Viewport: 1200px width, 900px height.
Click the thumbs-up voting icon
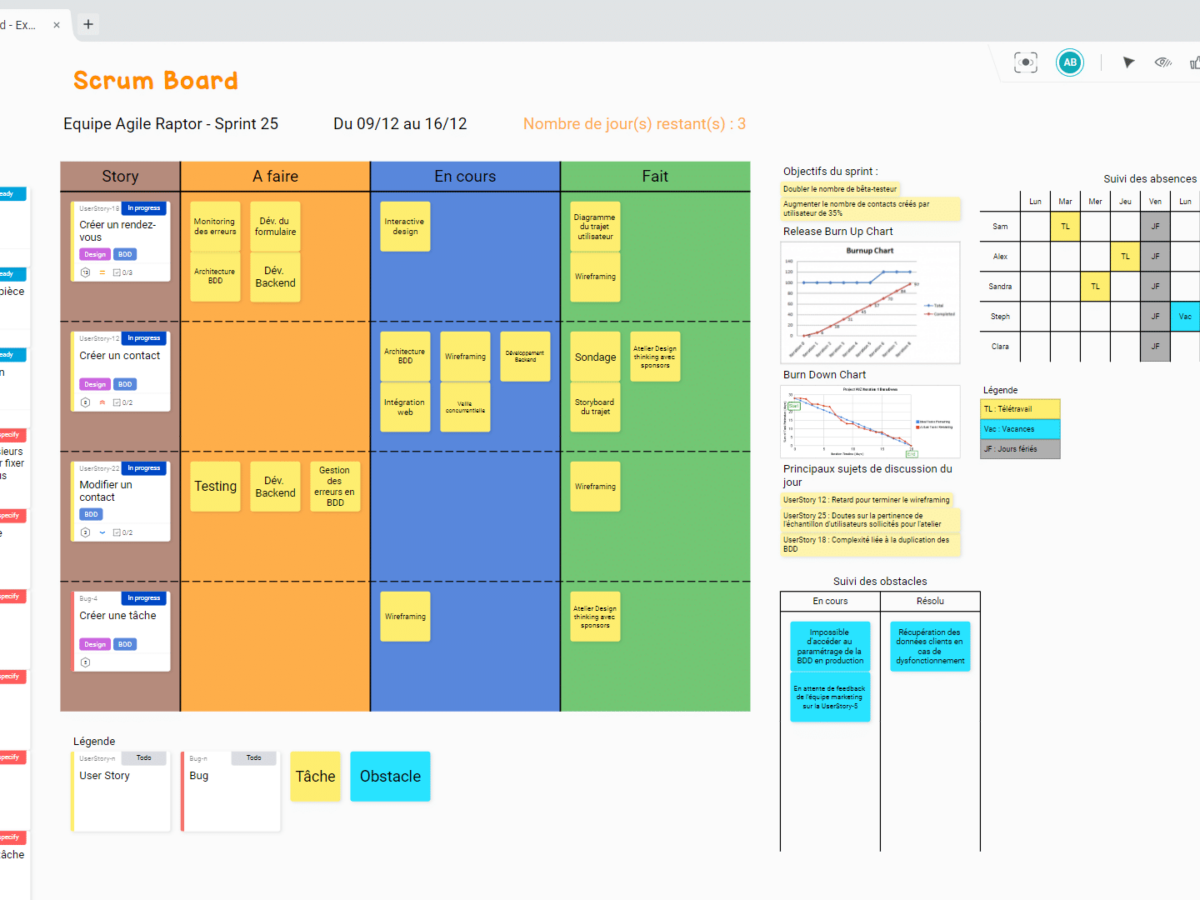[1194, 62]
